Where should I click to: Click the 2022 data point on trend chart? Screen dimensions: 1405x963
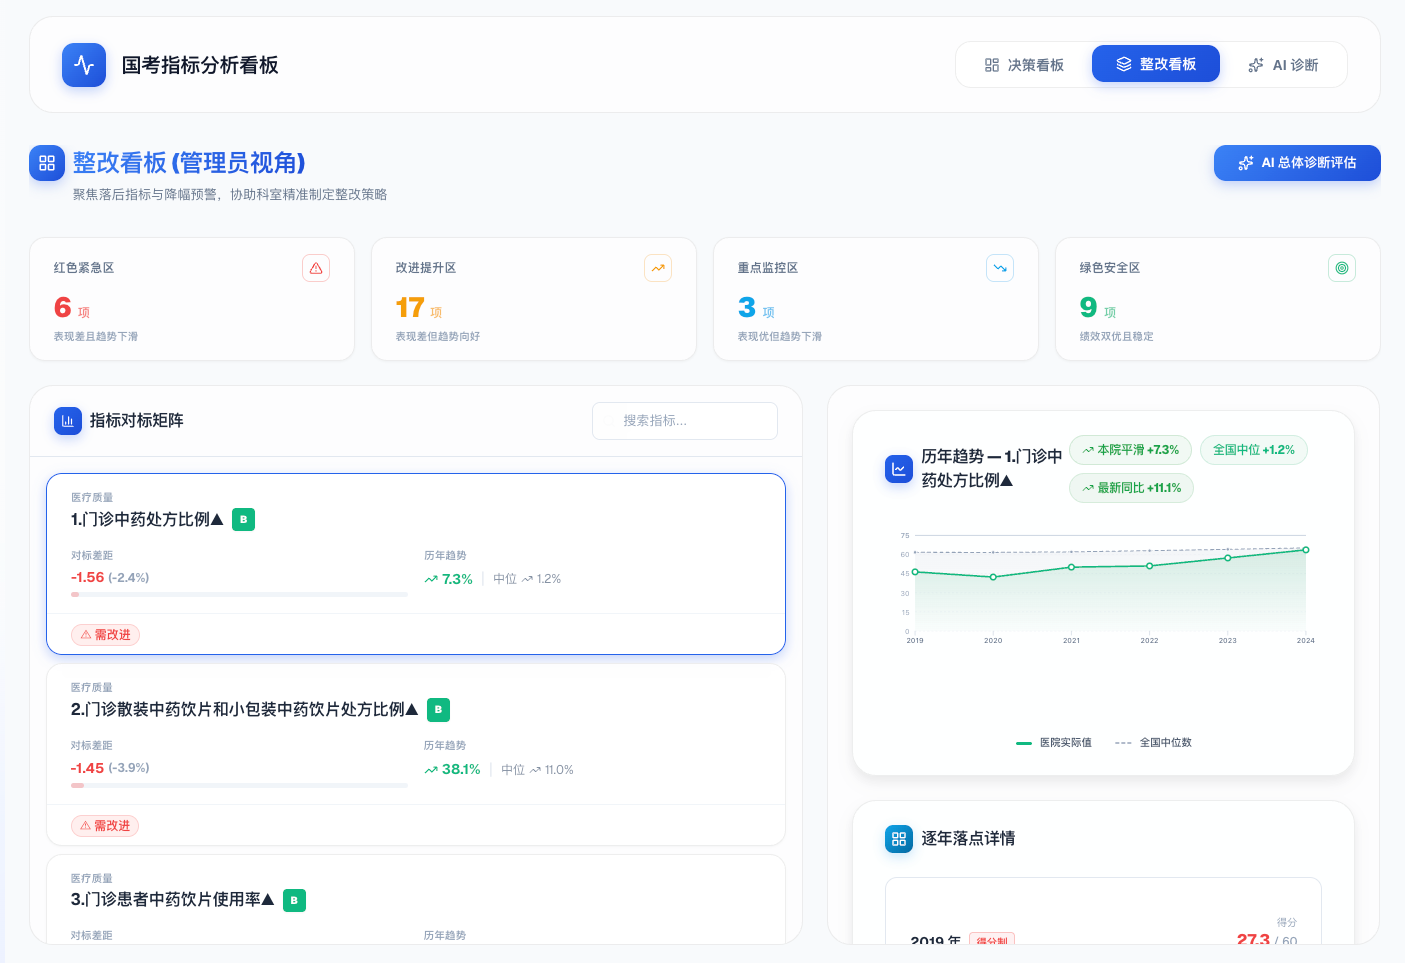pyautogui.click(x=1149, y=566)
